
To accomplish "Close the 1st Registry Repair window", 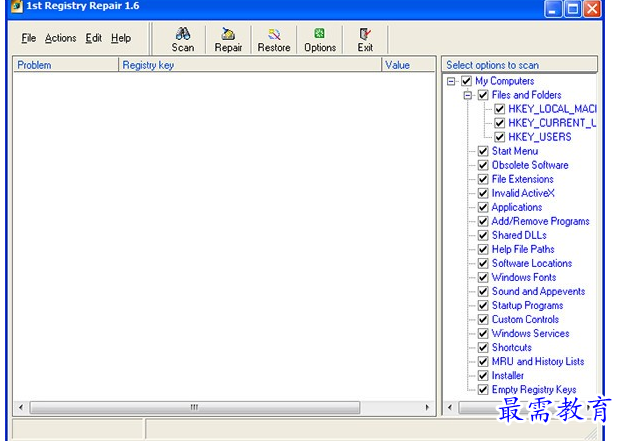I will click(x=592, y=9).
